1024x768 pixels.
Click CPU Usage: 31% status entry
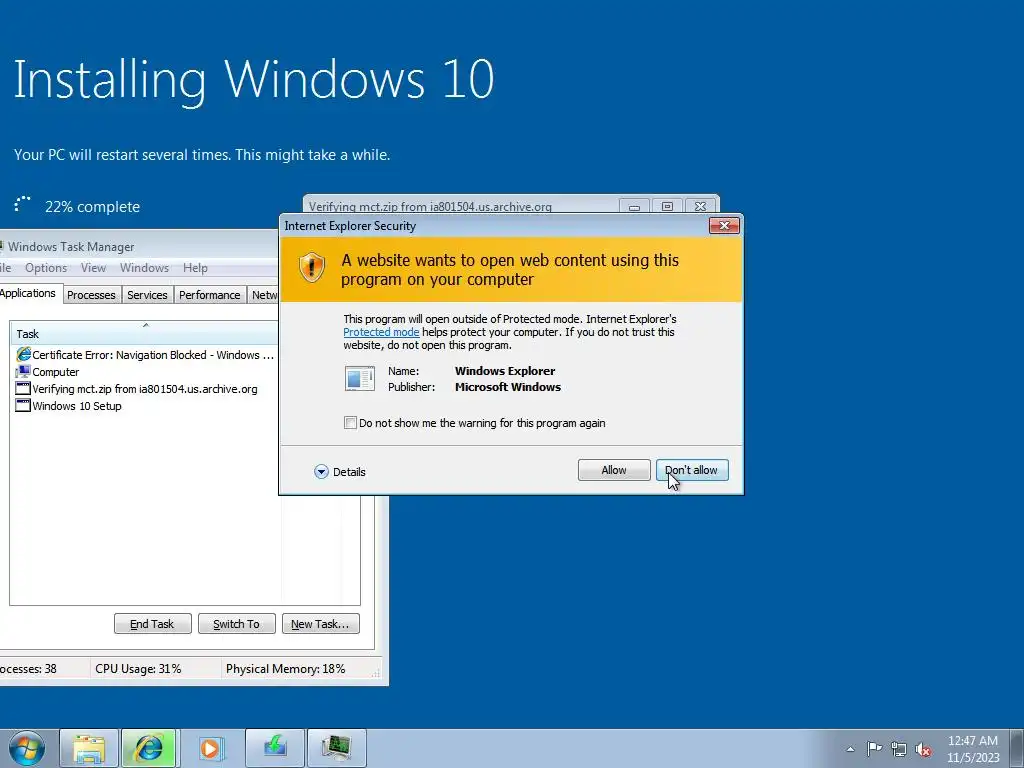pos(138,669)
